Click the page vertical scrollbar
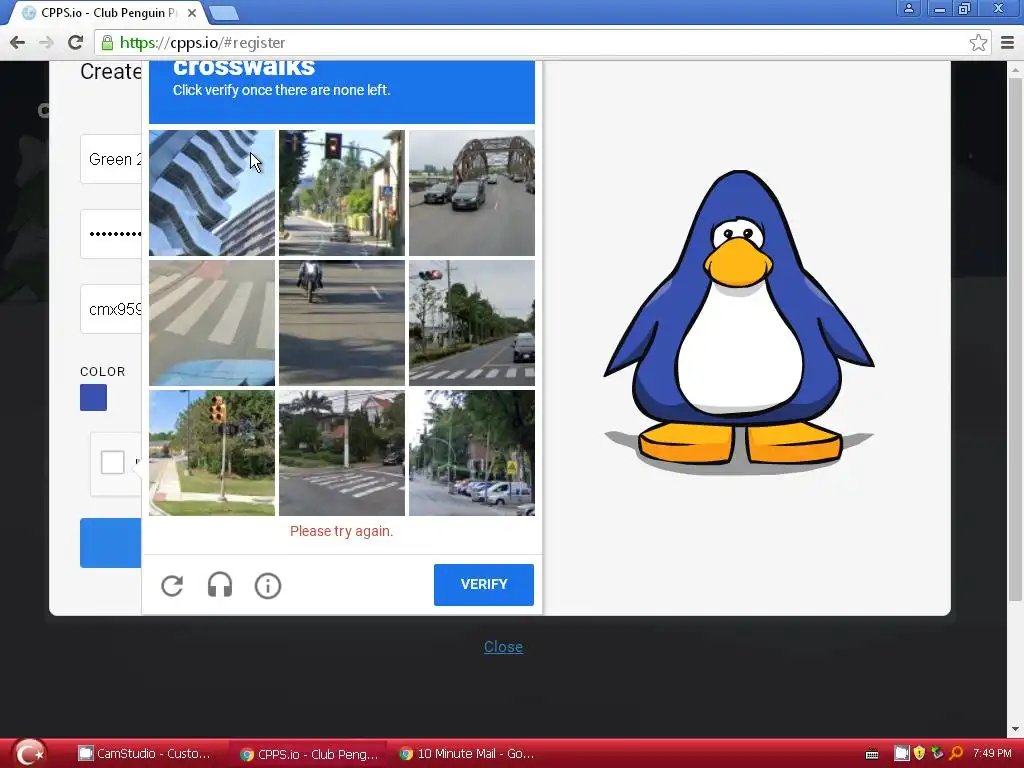Screen dimensions: 1024x768 click(x=1015, y=340)
